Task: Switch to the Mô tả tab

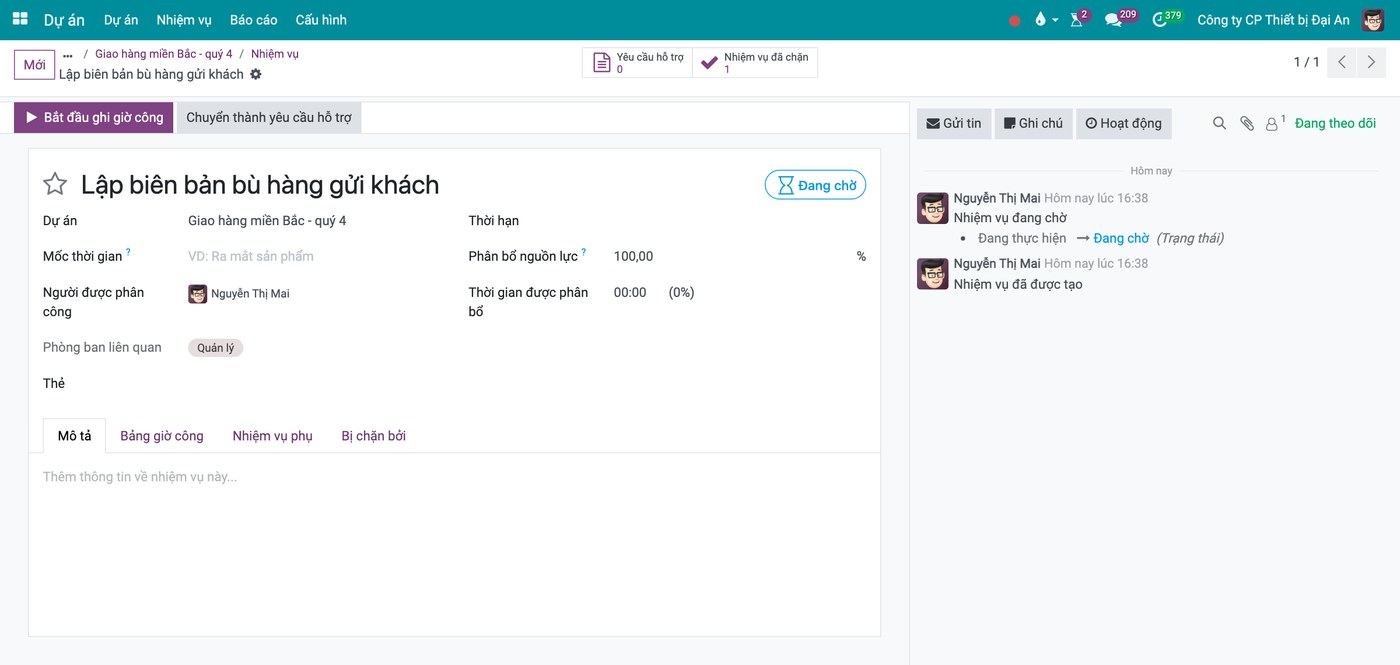Action: 75,436
